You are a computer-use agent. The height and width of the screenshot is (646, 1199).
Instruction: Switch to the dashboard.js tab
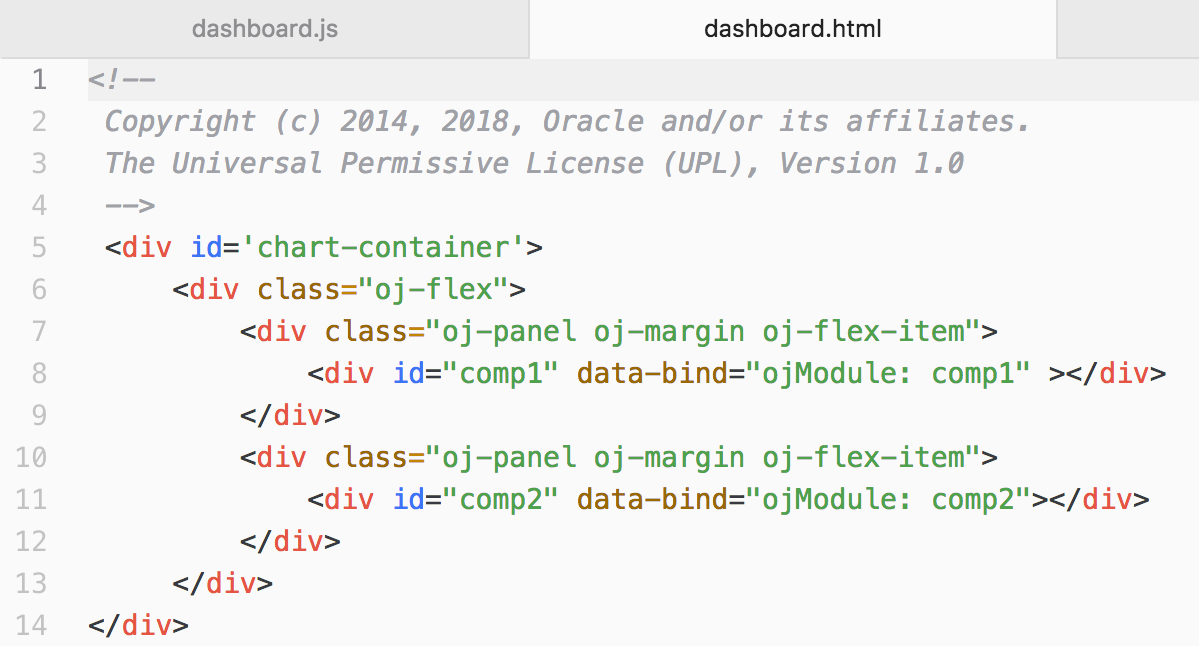click(x=264, y=28)
